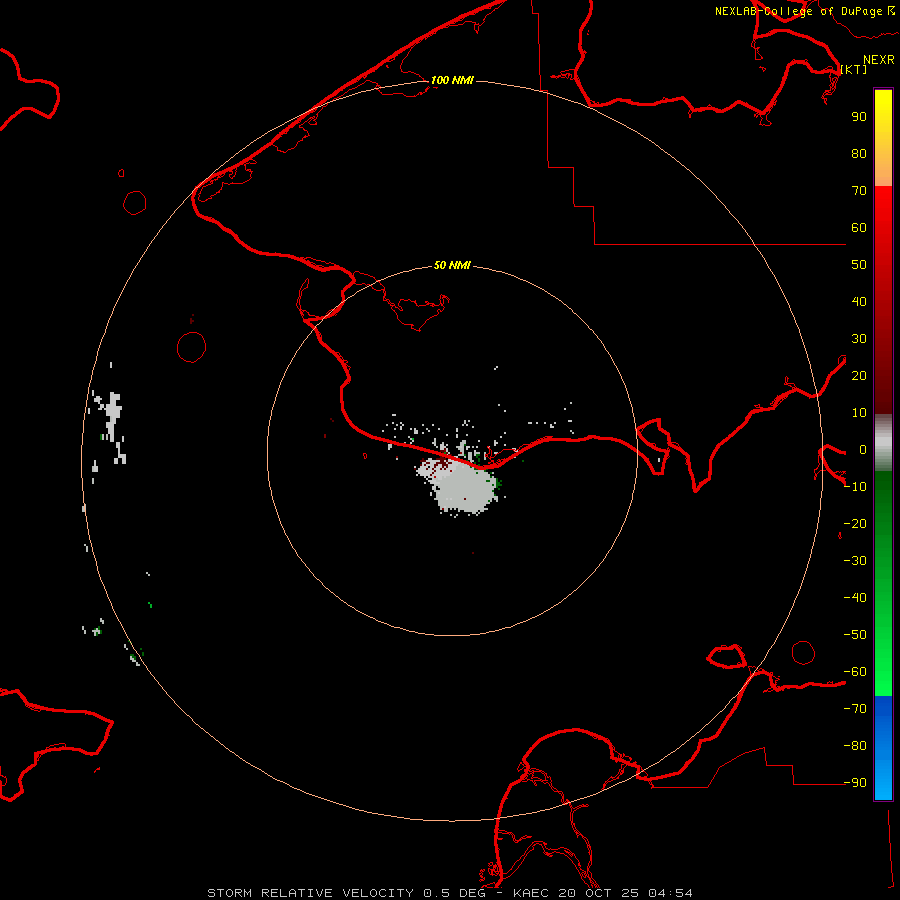Click the NEXLAB-College of DuPage credit text

804,11
